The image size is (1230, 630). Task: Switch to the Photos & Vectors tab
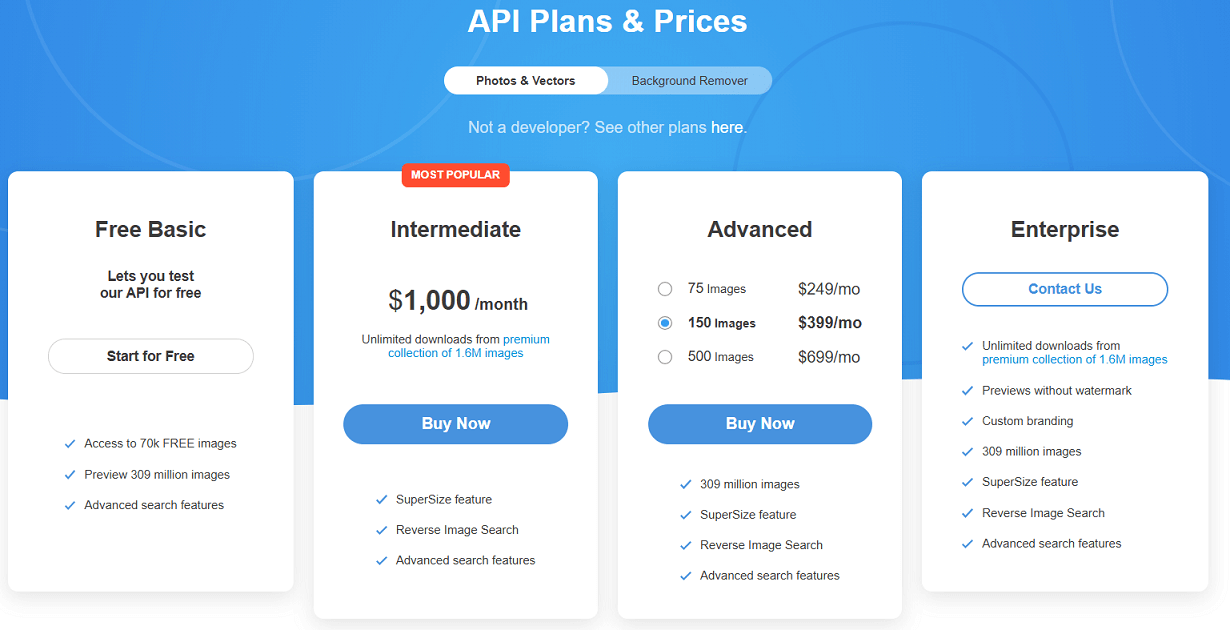[525, 80]
